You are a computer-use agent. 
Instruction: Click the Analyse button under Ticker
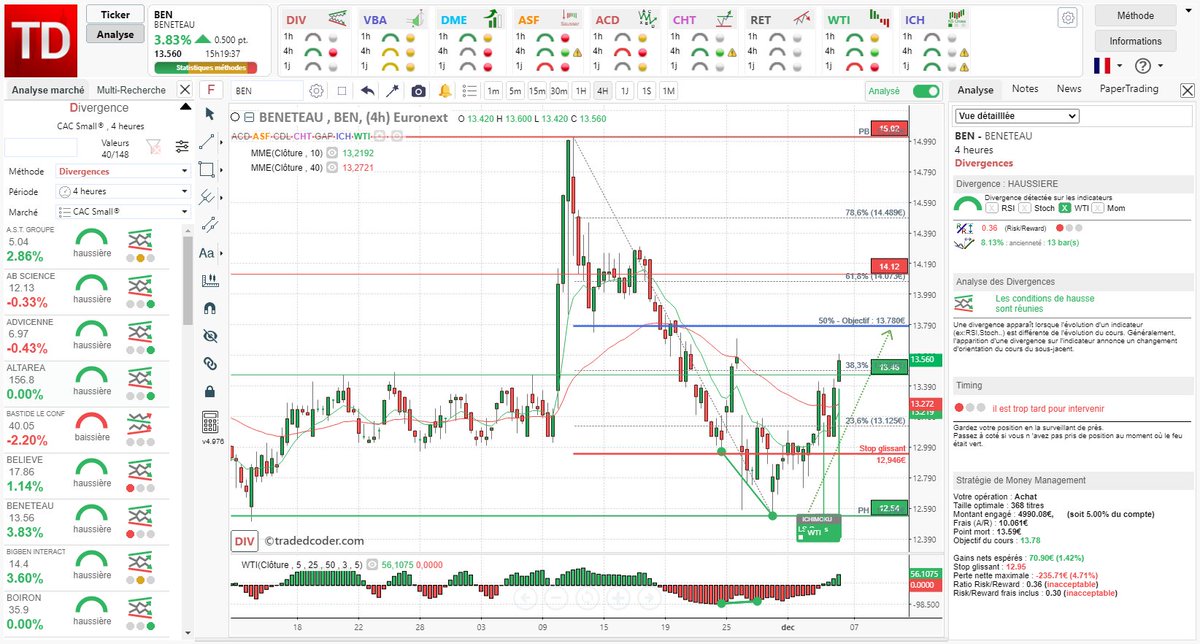(115, 34)
